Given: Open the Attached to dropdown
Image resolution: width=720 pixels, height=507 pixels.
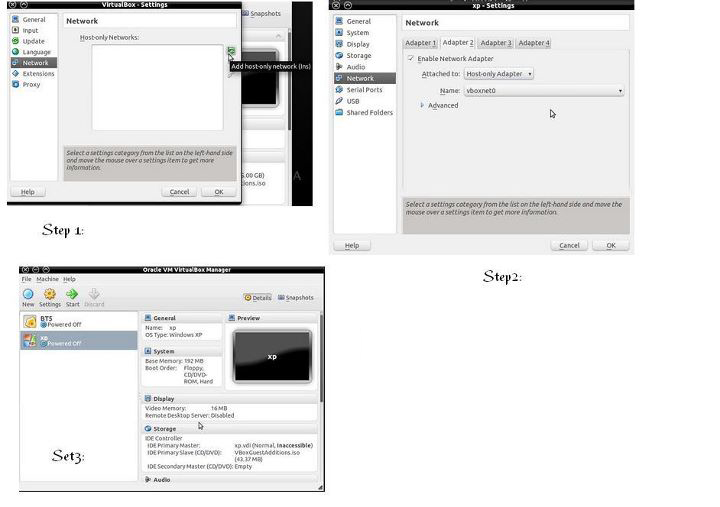Looking at the screenshot, I should [499, 73].
